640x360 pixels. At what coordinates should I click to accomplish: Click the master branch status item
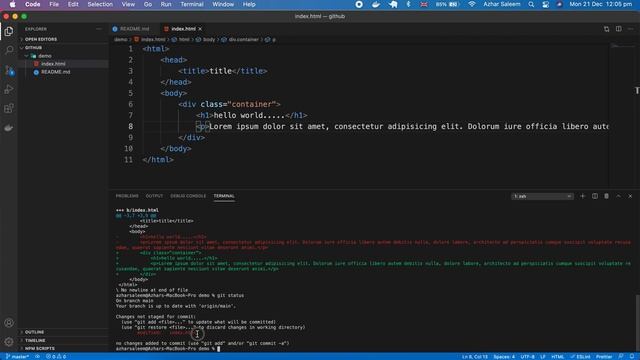[x=17, y=356]
